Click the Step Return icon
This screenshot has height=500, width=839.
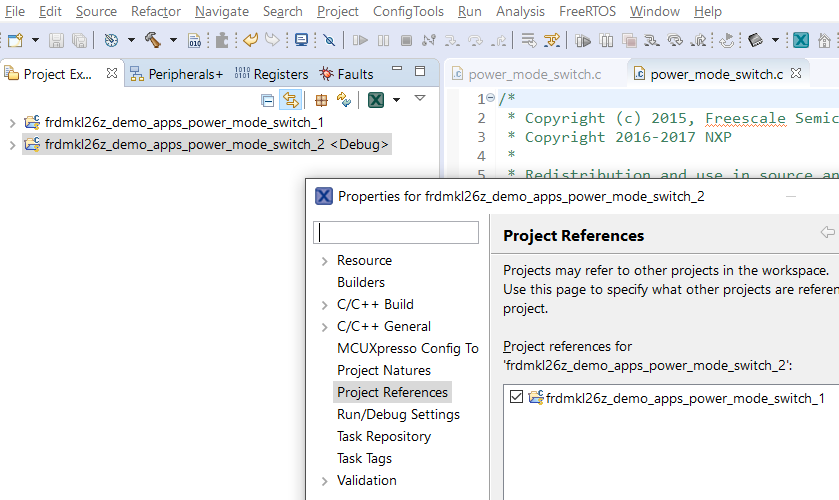click(499, 40)
